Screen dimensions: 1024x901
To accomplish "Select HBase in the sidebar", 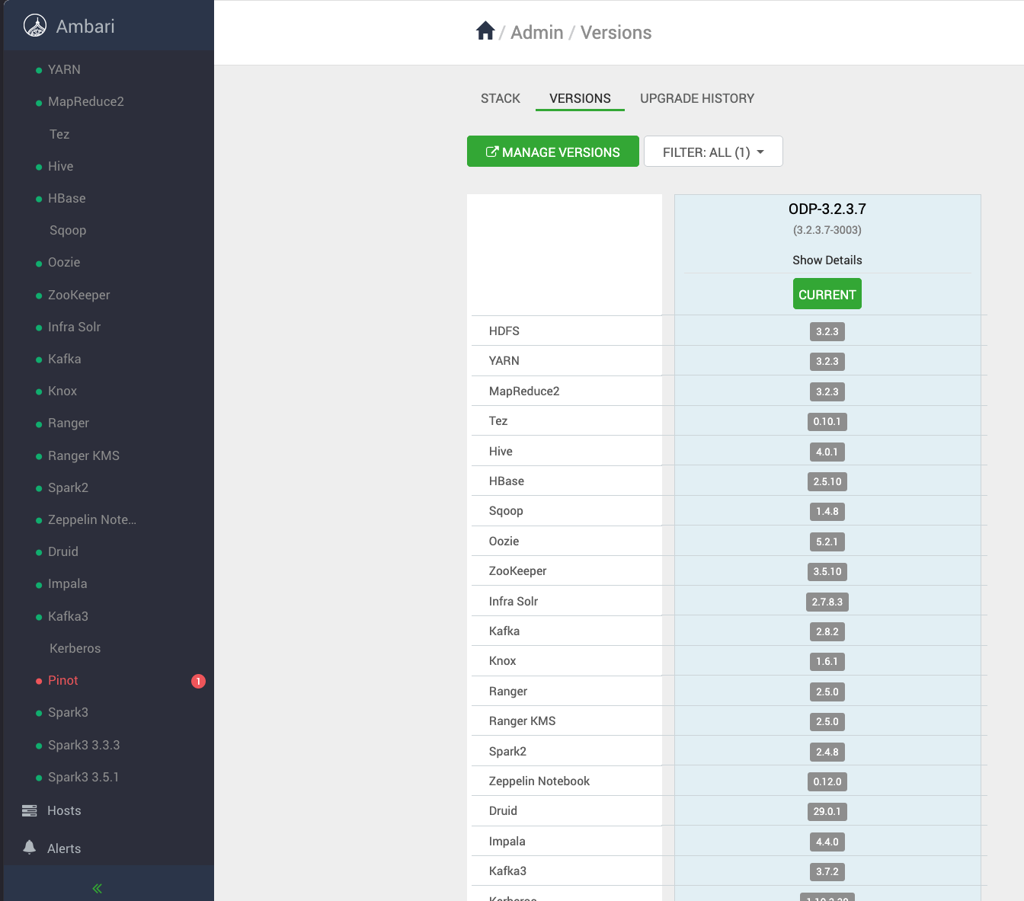I will (67, 198).
